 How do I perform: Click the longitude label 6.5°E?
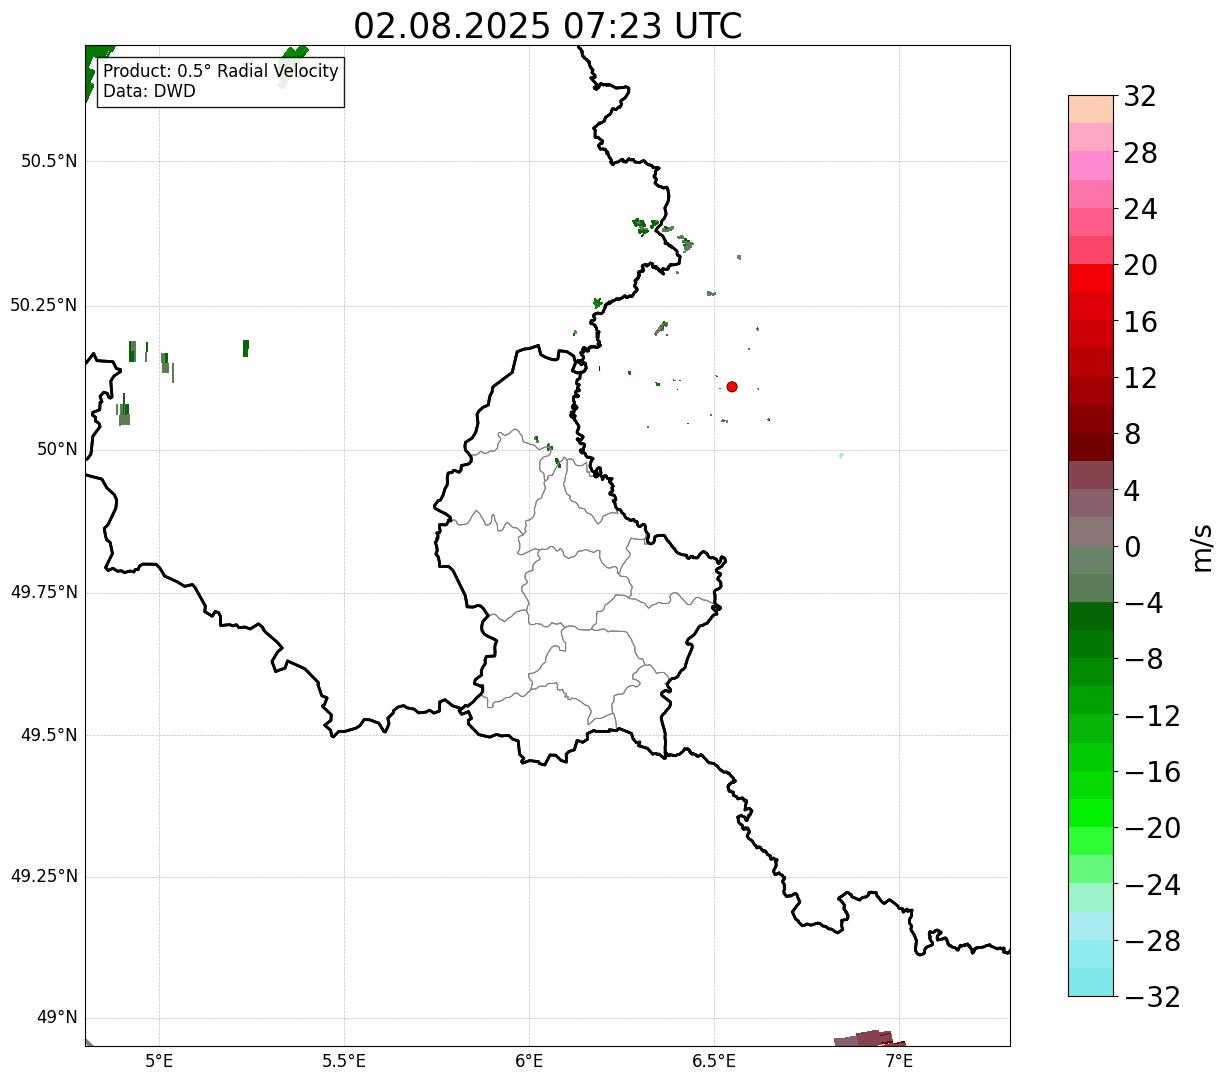coord(714,1060)
